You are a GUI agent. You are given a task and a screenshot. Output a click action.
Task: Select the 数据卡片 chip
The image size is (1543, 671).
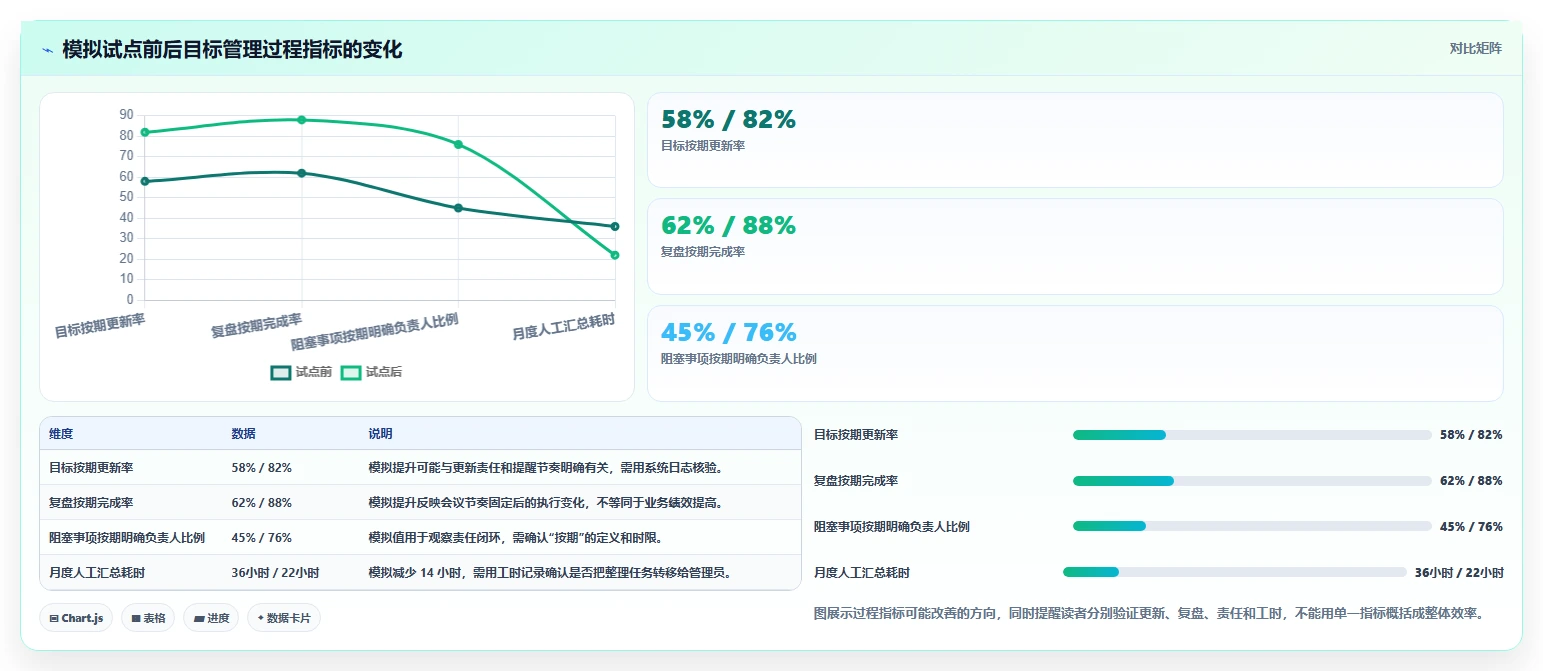click(x=284, y=618)
